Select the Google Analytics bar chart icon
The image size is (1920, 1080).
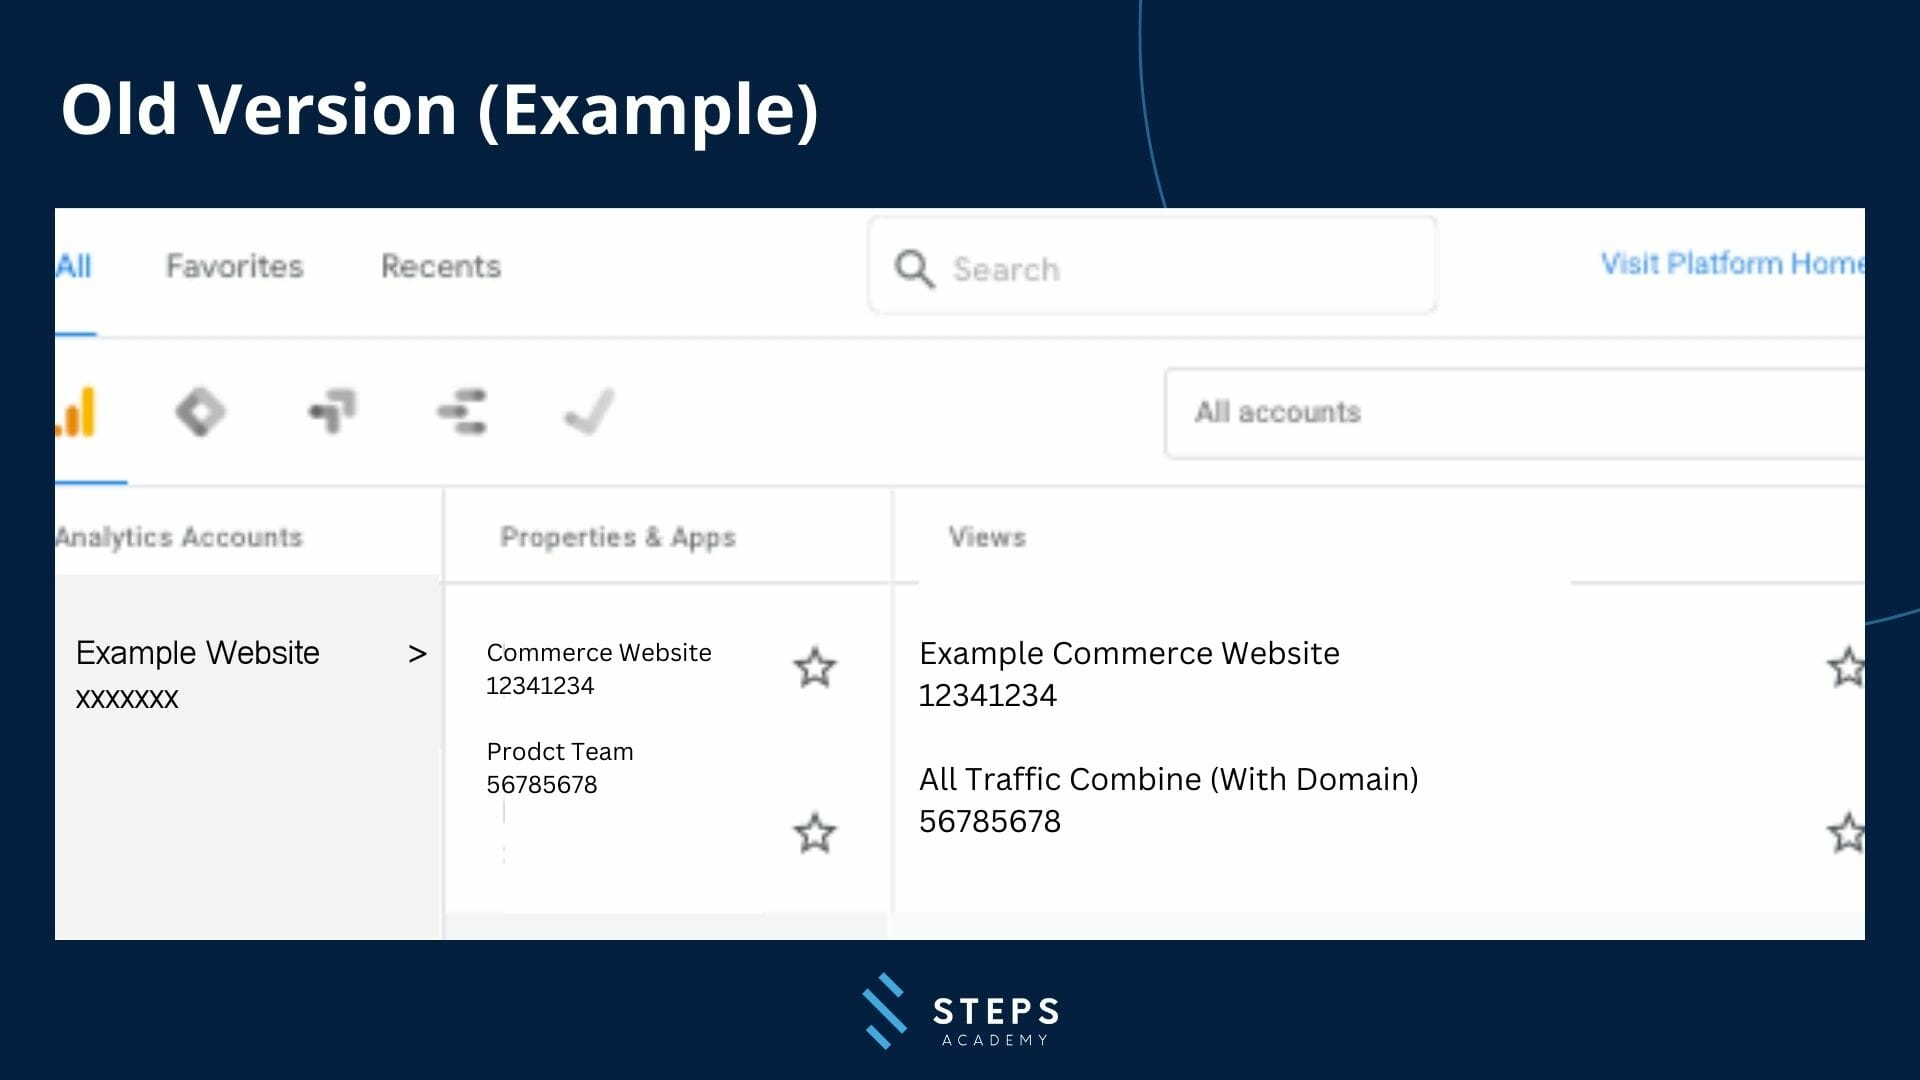78,412
